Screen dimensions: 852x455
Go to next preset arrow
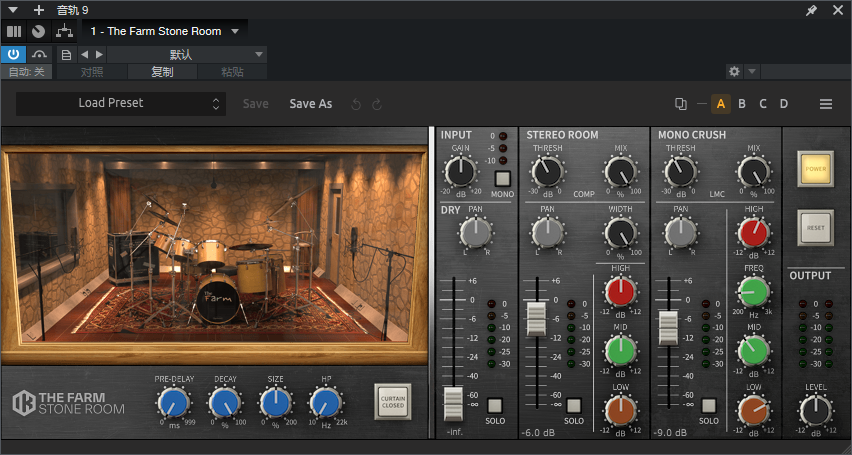(99, 54)
